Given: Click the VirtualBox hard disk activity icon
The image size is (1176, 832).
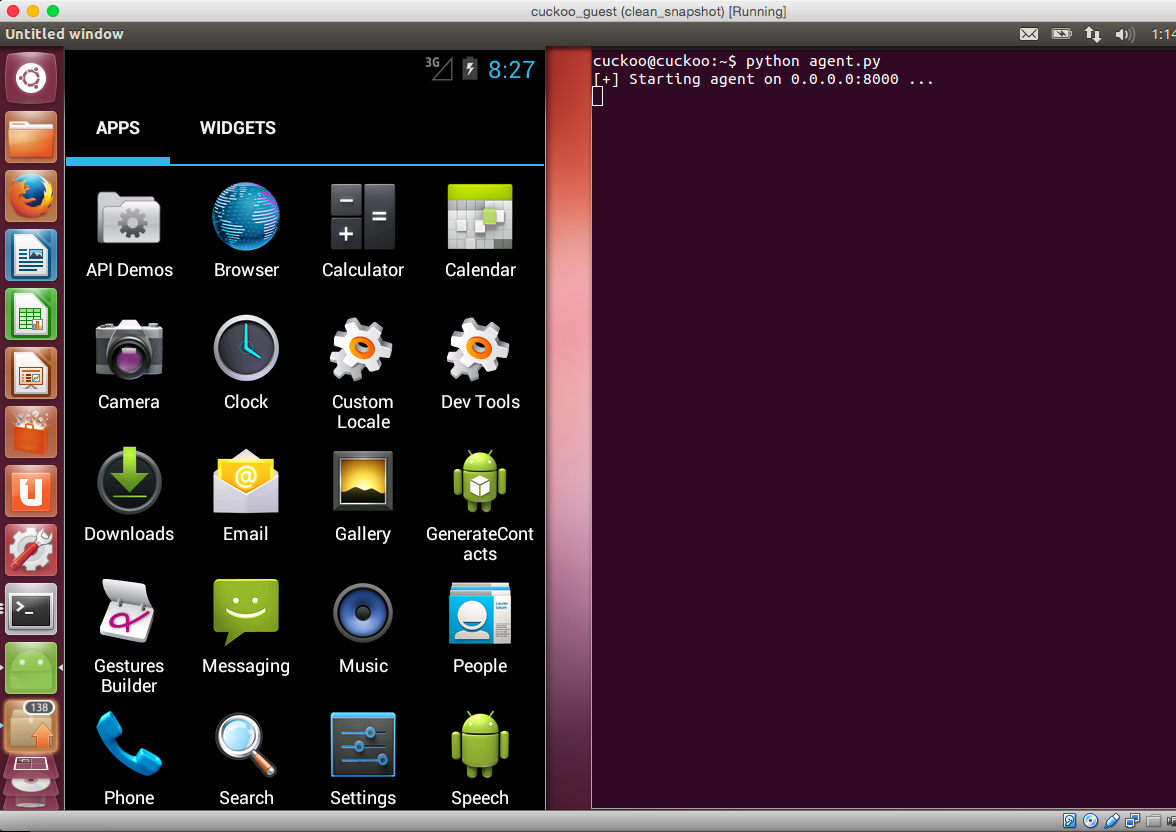Looking at the screenshot, I should click(1070, 821).
